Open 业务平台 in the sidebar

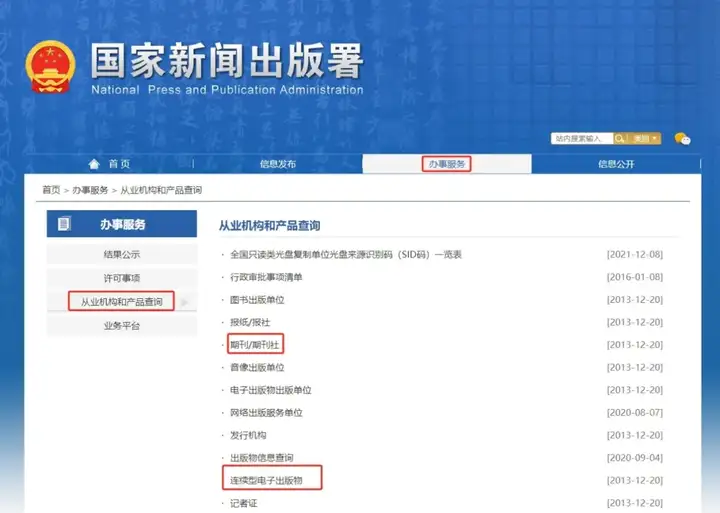tap(122, 326)
